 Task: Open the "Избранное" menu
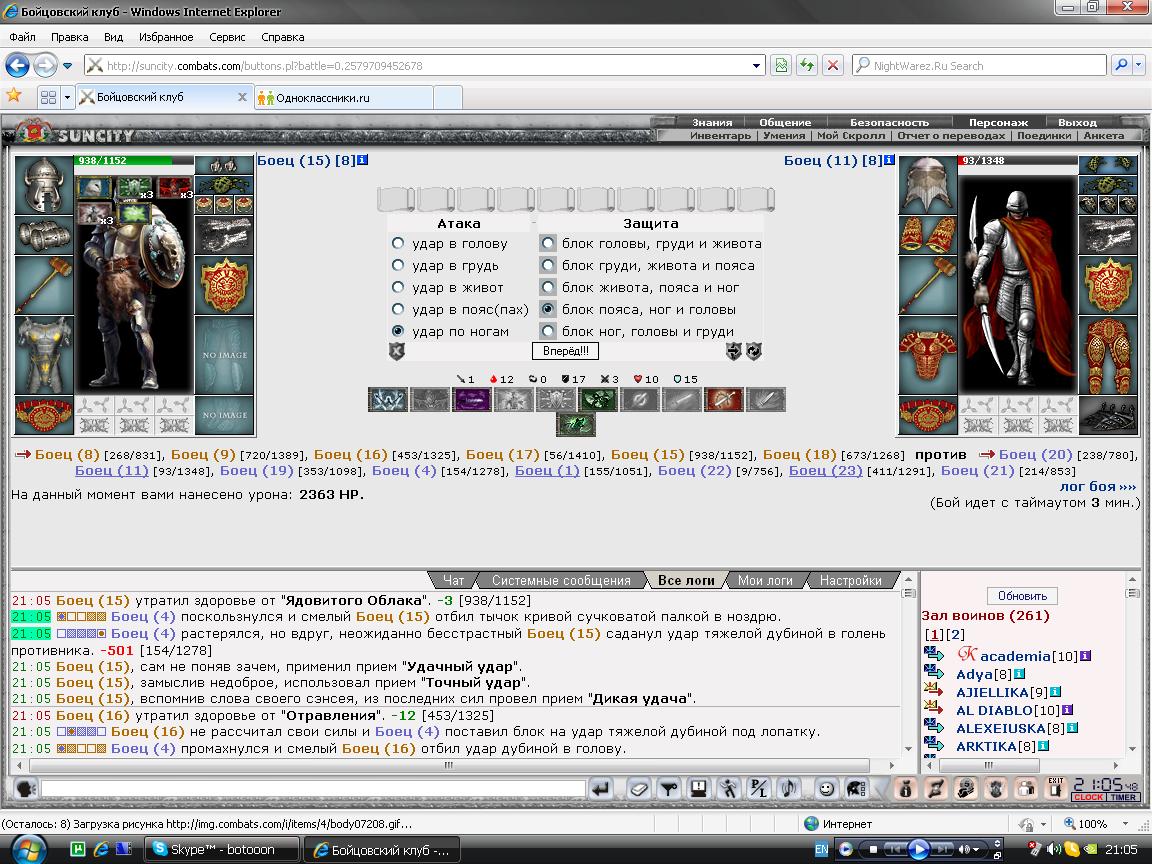point(166,37)
